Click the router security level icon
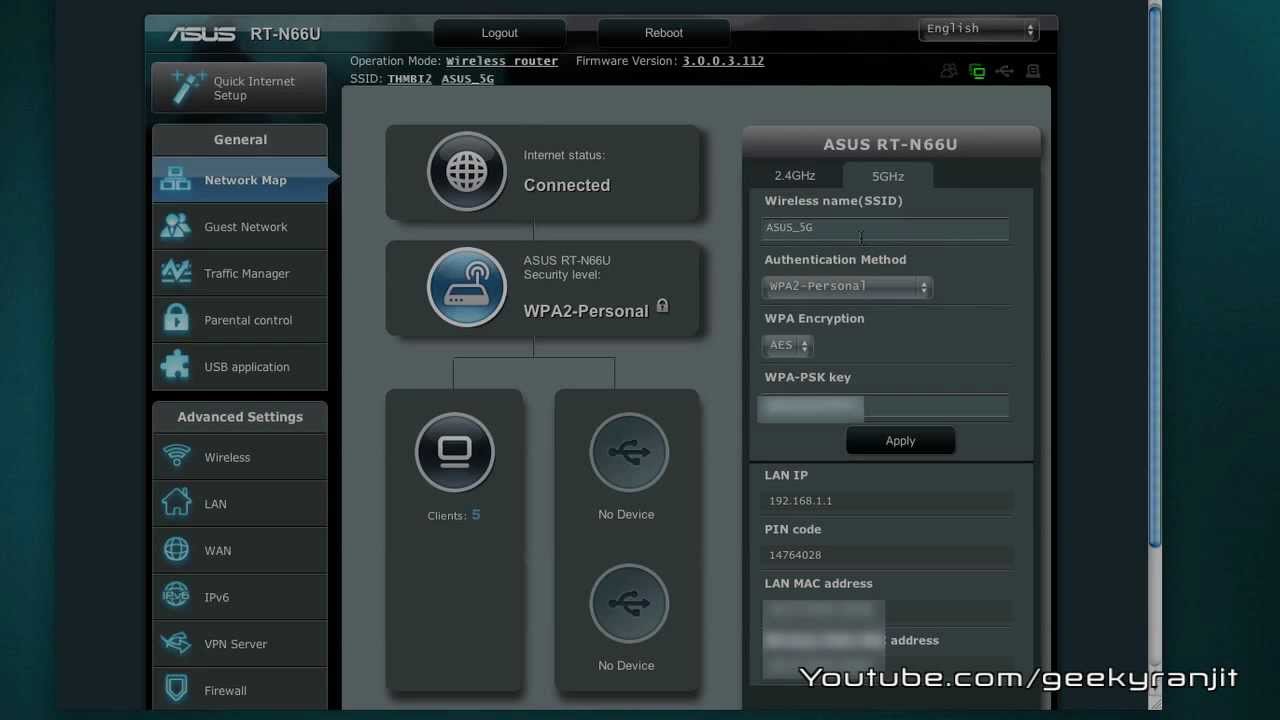1280x720 pixels. [467, 287]
